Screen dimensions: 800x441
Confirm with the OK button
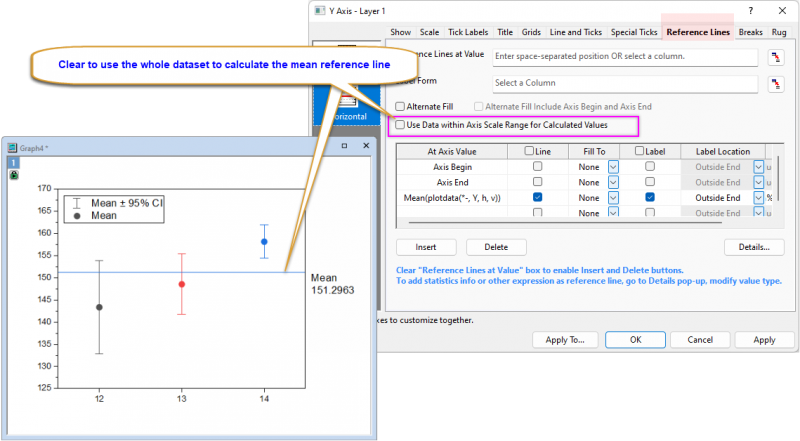tap(635, 340)
